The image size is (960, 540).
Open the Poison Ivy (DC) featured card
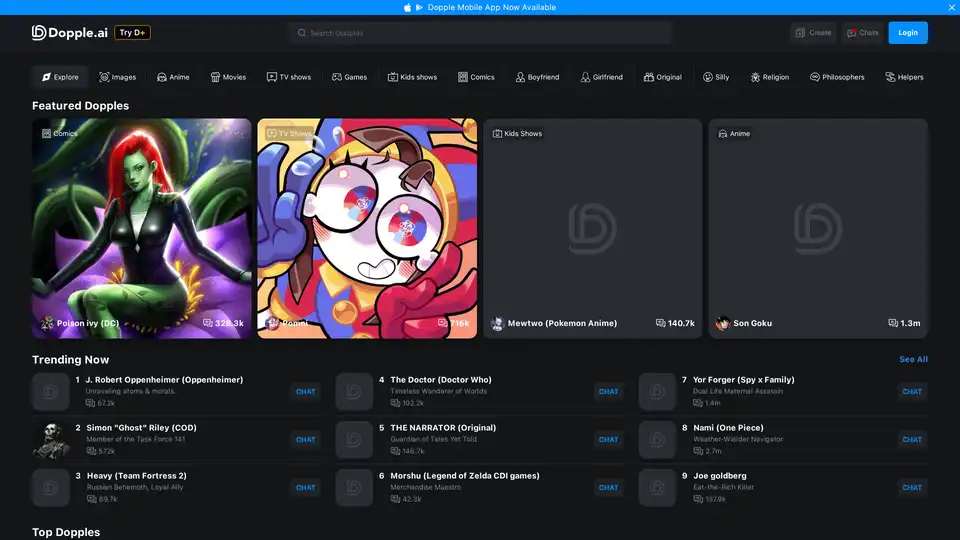coord(142,228)
